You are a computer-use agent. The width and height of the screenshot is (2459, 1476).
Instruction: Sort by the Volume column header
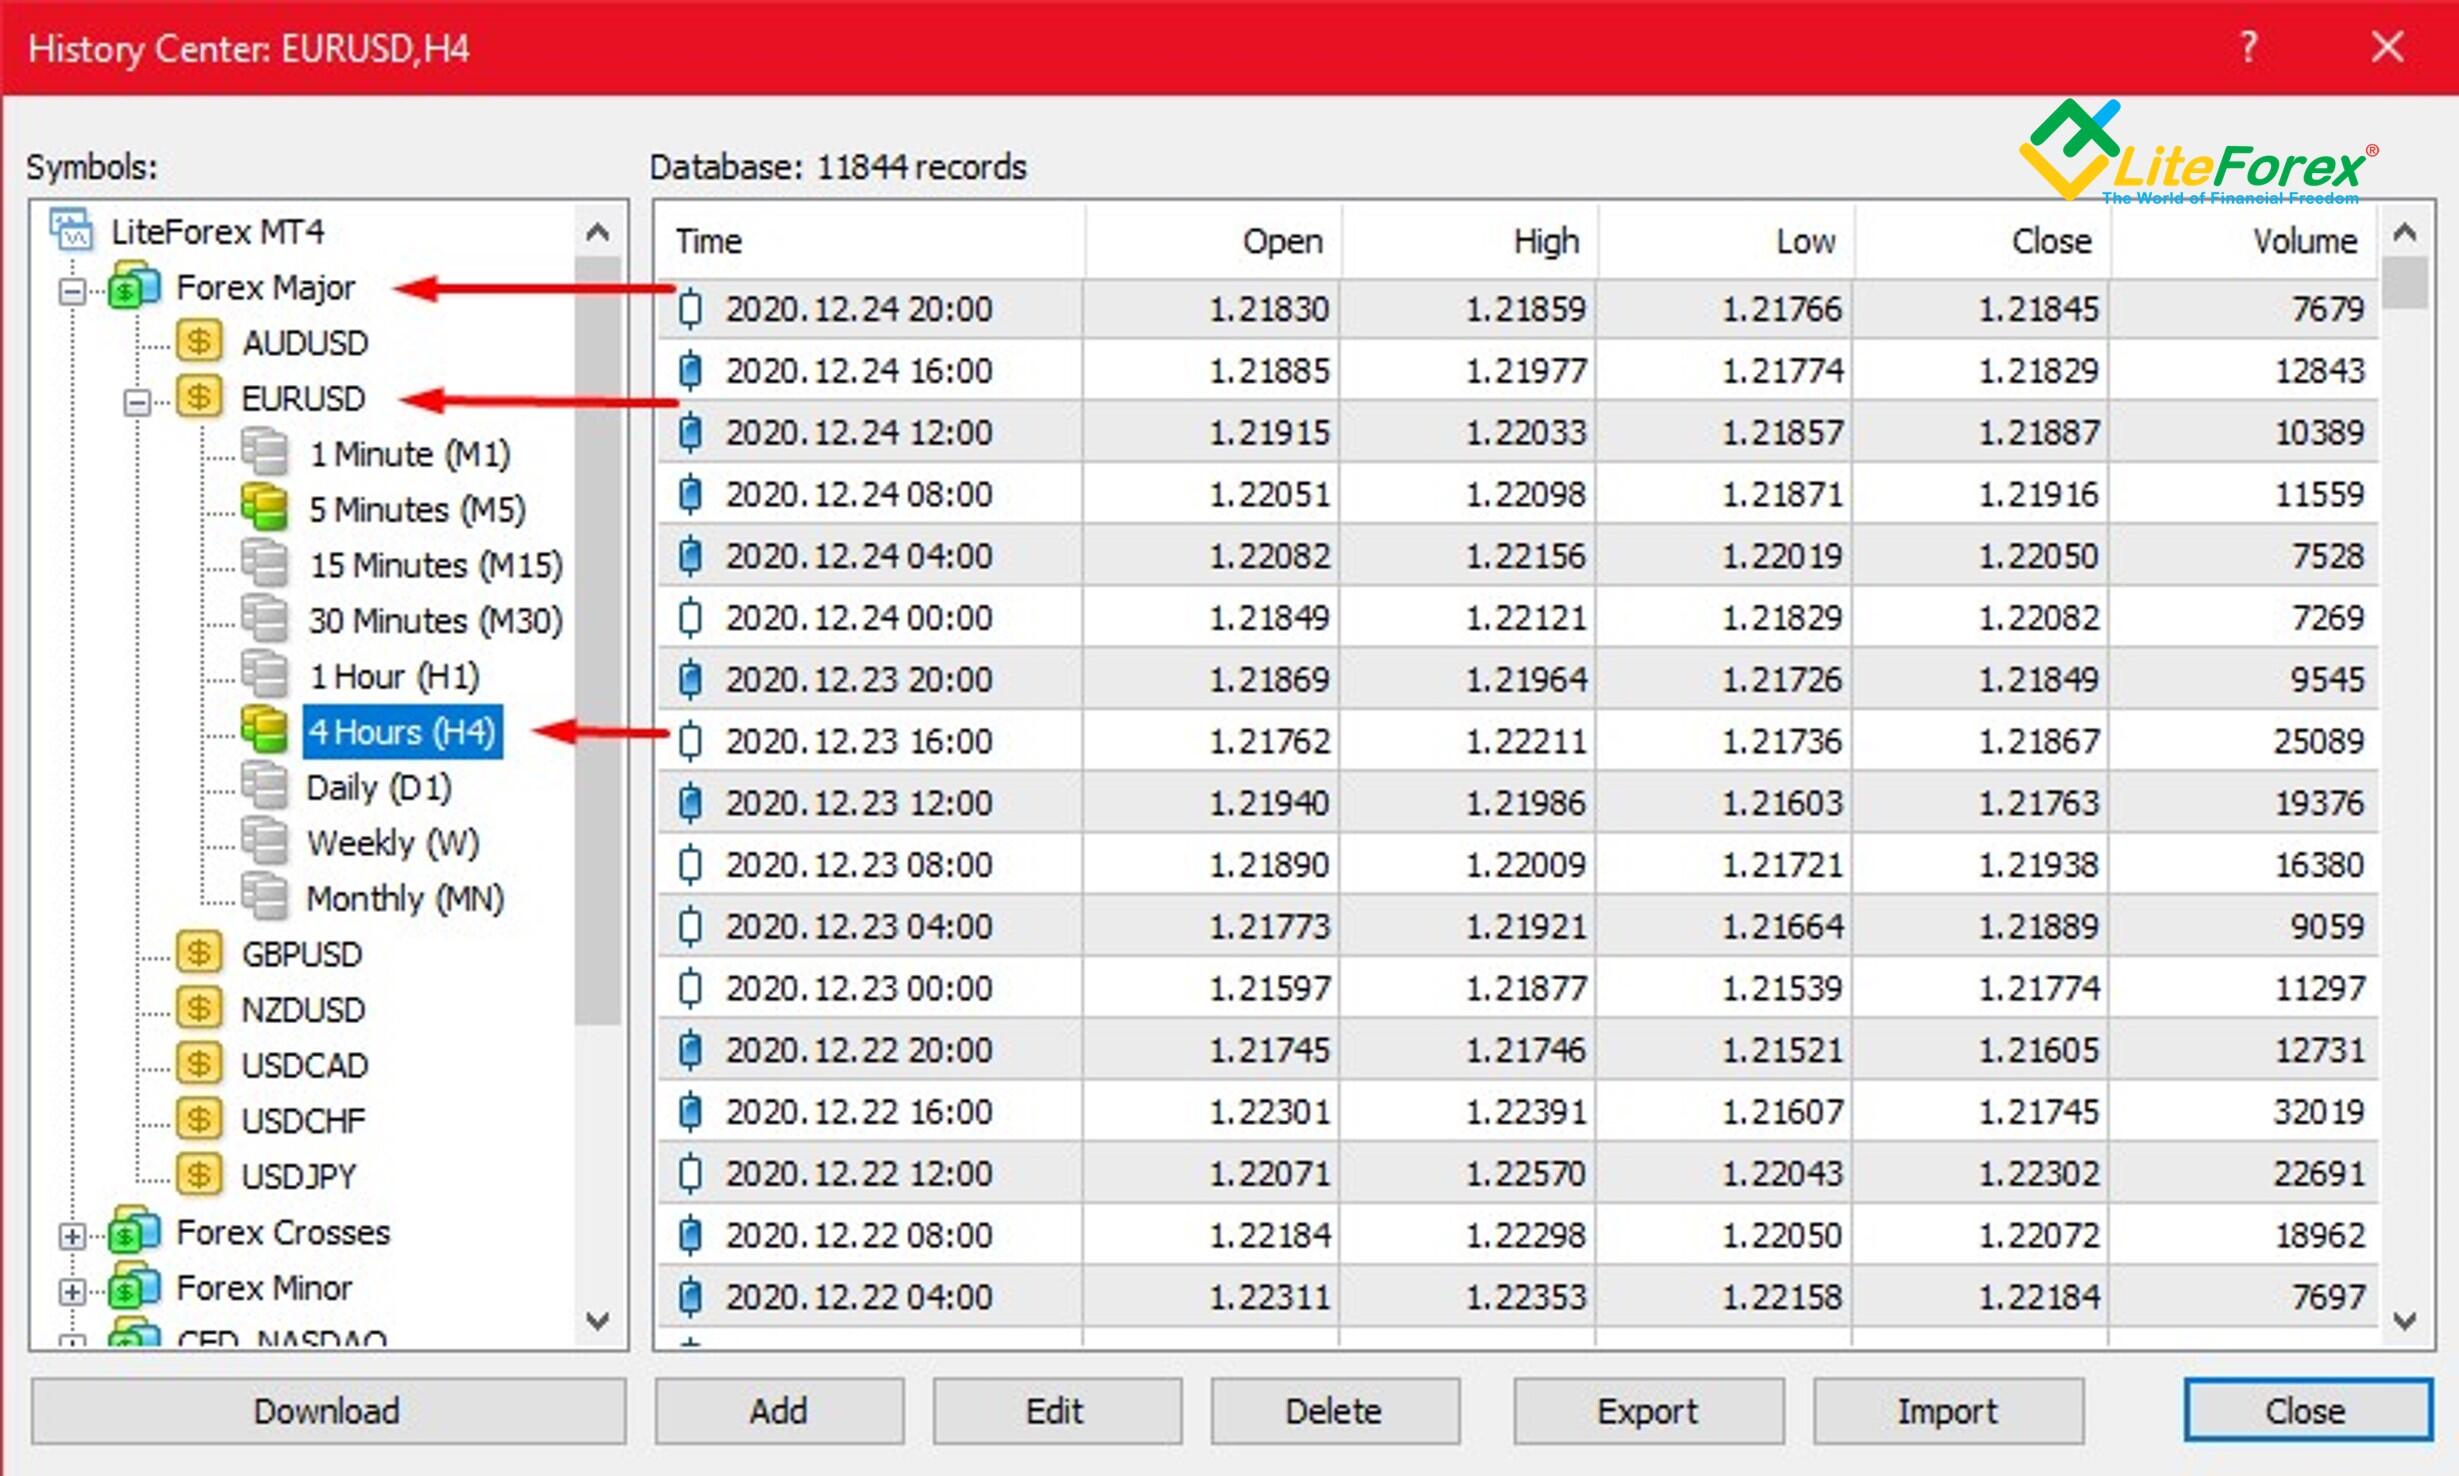[x=2304, y=240]
